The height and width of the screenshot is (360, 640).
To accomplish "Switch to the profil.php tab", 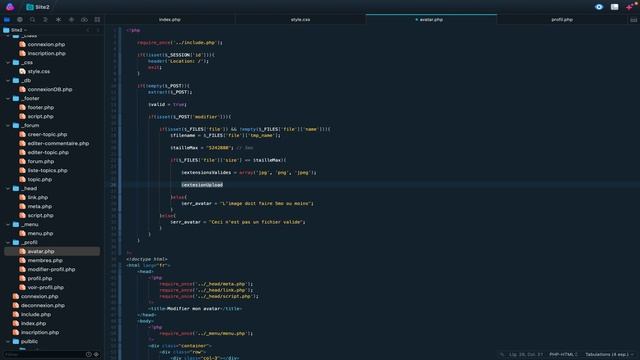I will point(562,20).
